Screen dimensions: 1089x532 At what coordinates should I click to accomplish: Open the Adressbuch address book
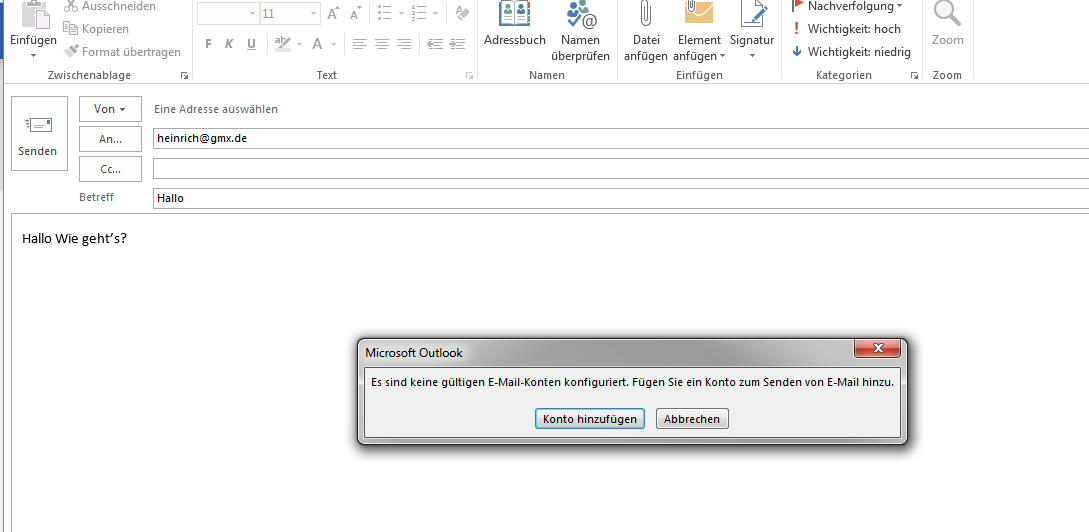point(515,24)
